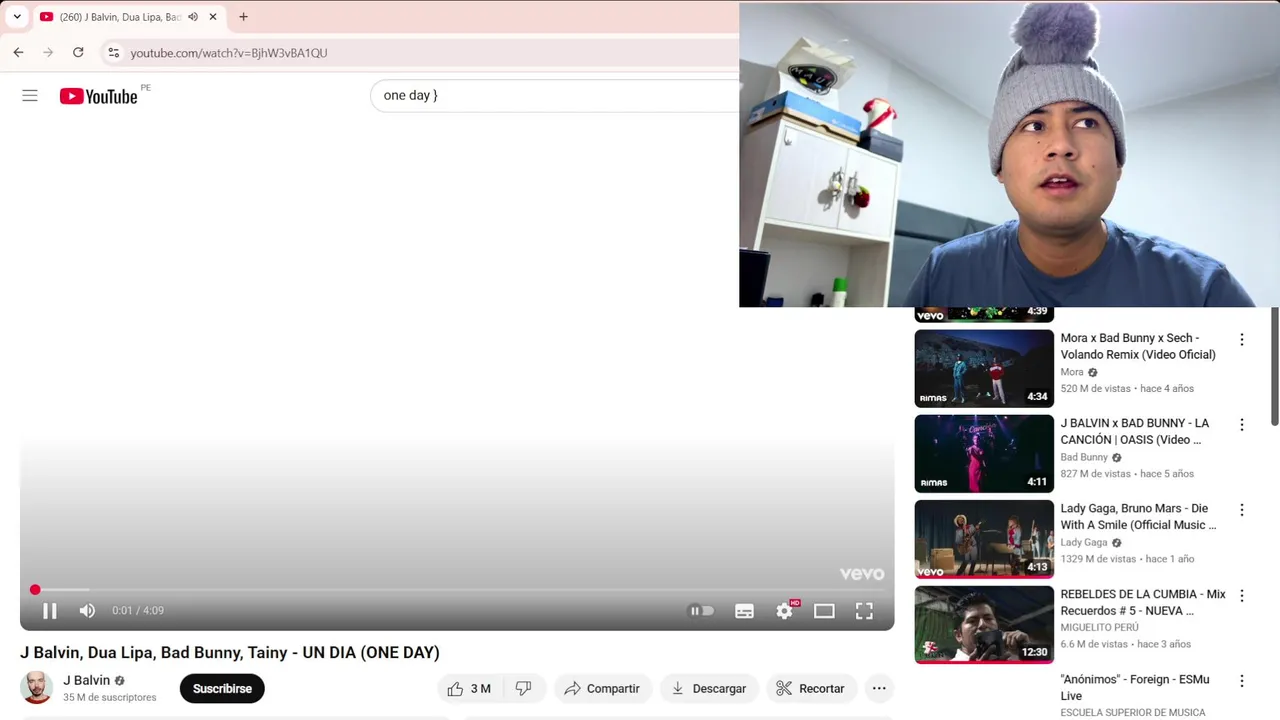Viewport: 1280px width, 720px height.
Task: Open LA CANCIÓN | OASIS video thumbnail
Action: click(x=984, y=454)
